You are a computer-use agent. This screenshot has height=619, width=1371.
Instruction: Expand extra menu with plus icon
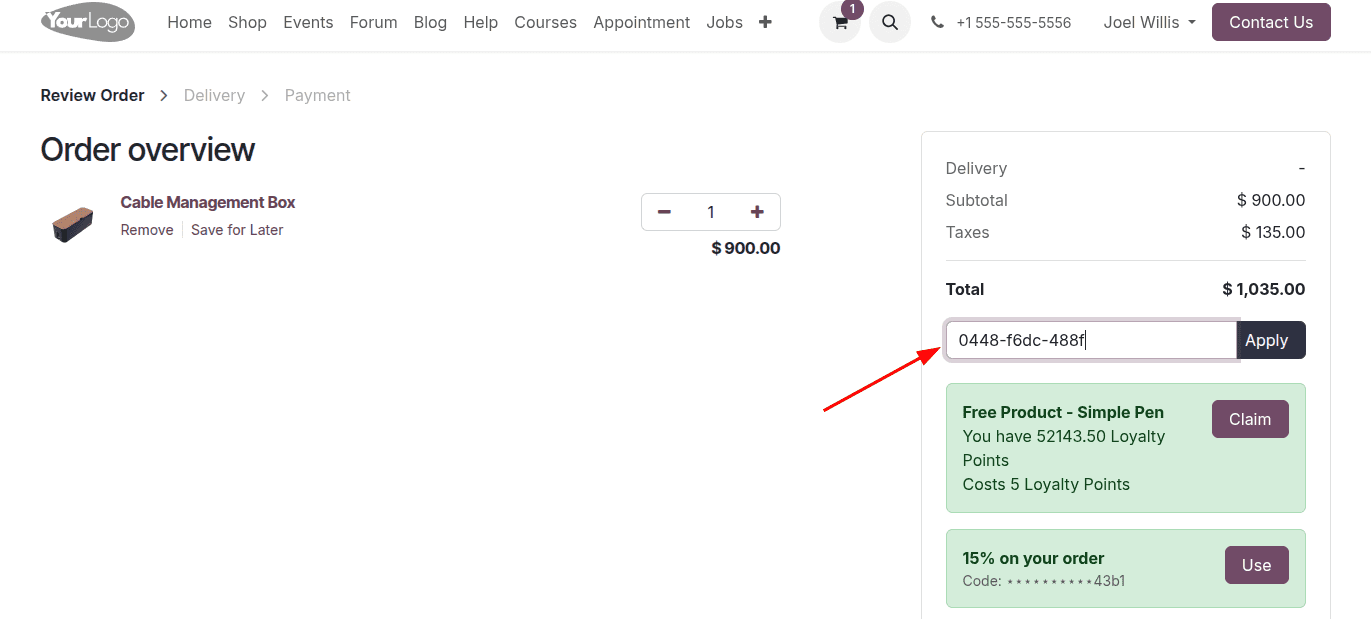click(765, 22)
